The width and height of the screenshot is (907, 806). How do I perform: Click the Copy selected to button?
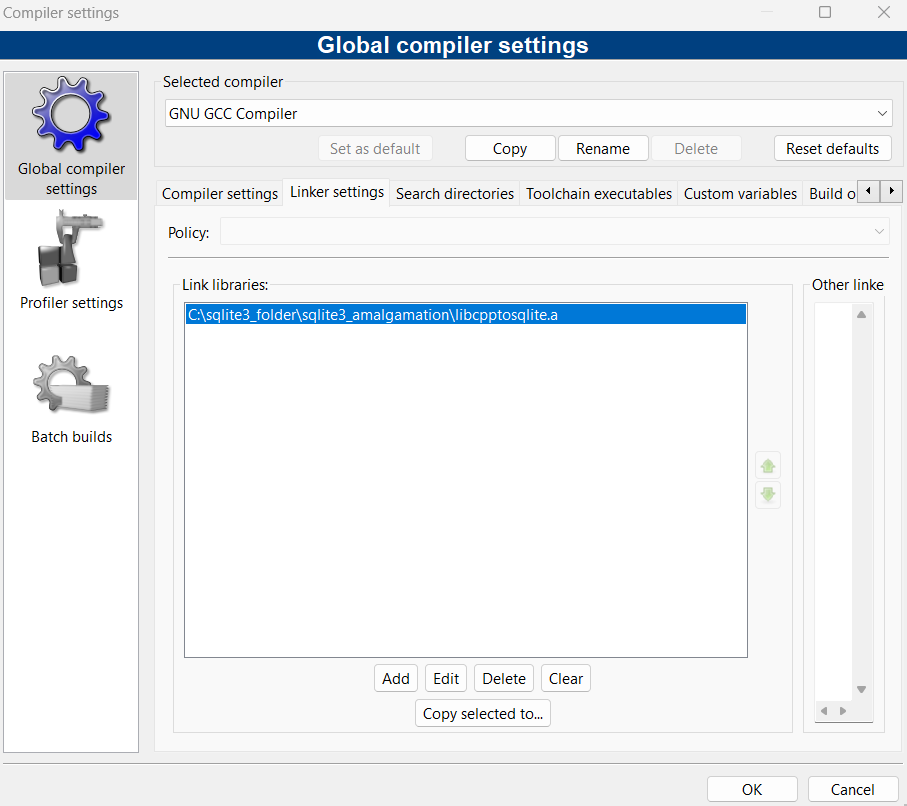(482, 713)
